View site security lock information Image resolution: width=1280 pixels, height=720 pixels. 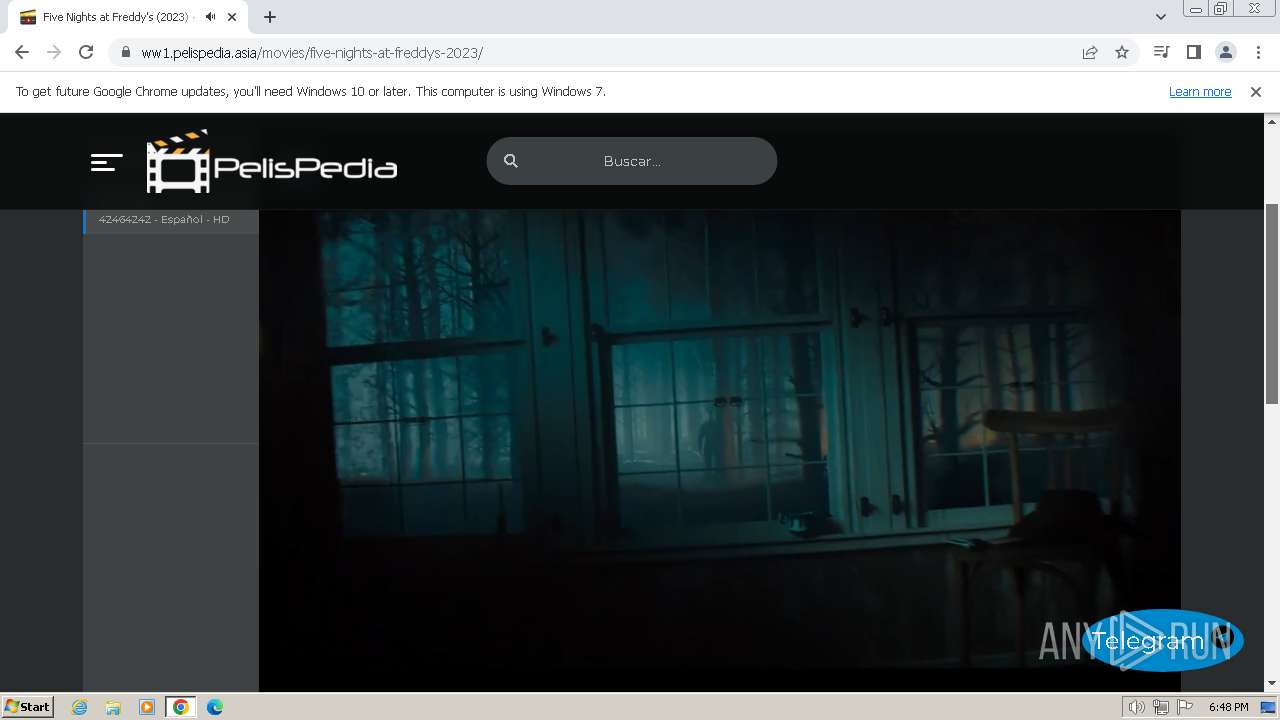(126, 52)
